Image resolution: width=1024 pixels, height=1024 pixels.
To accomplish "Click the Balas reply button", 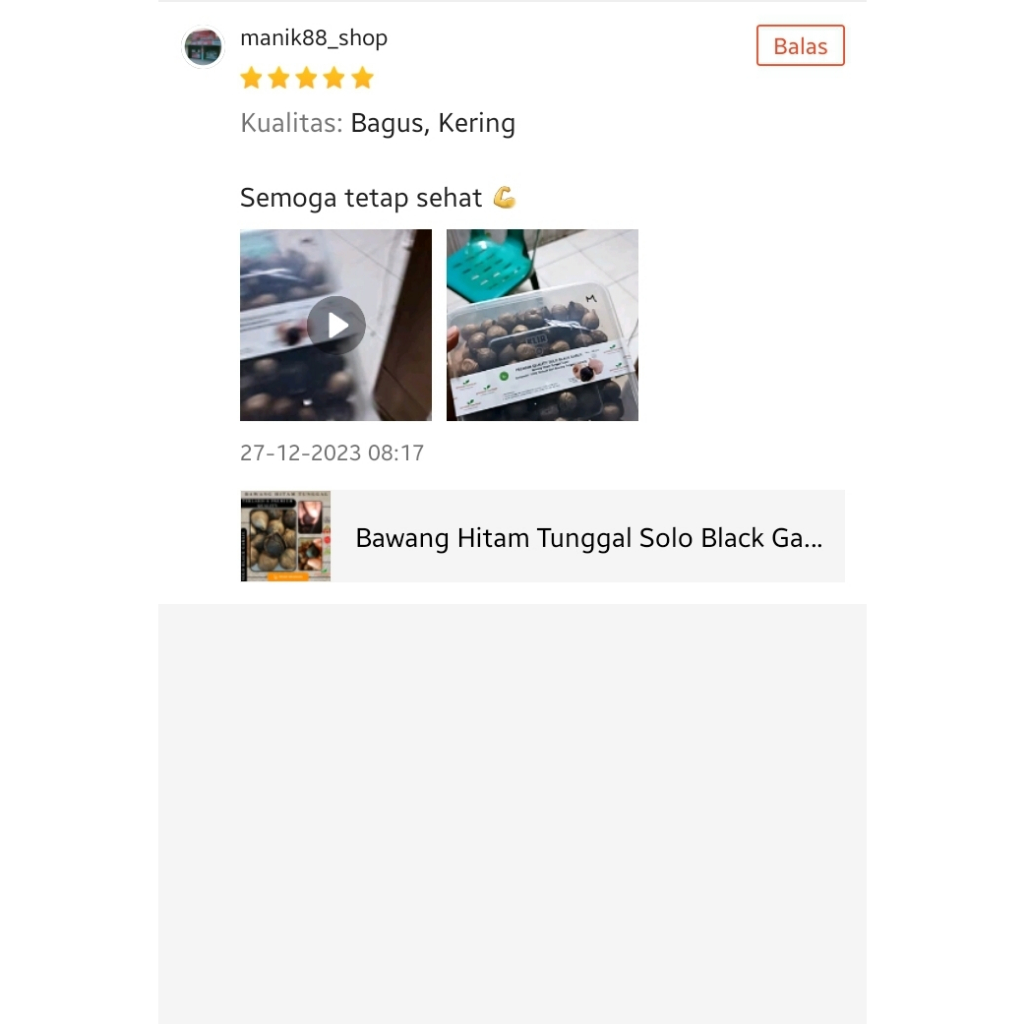I will 800,46.
